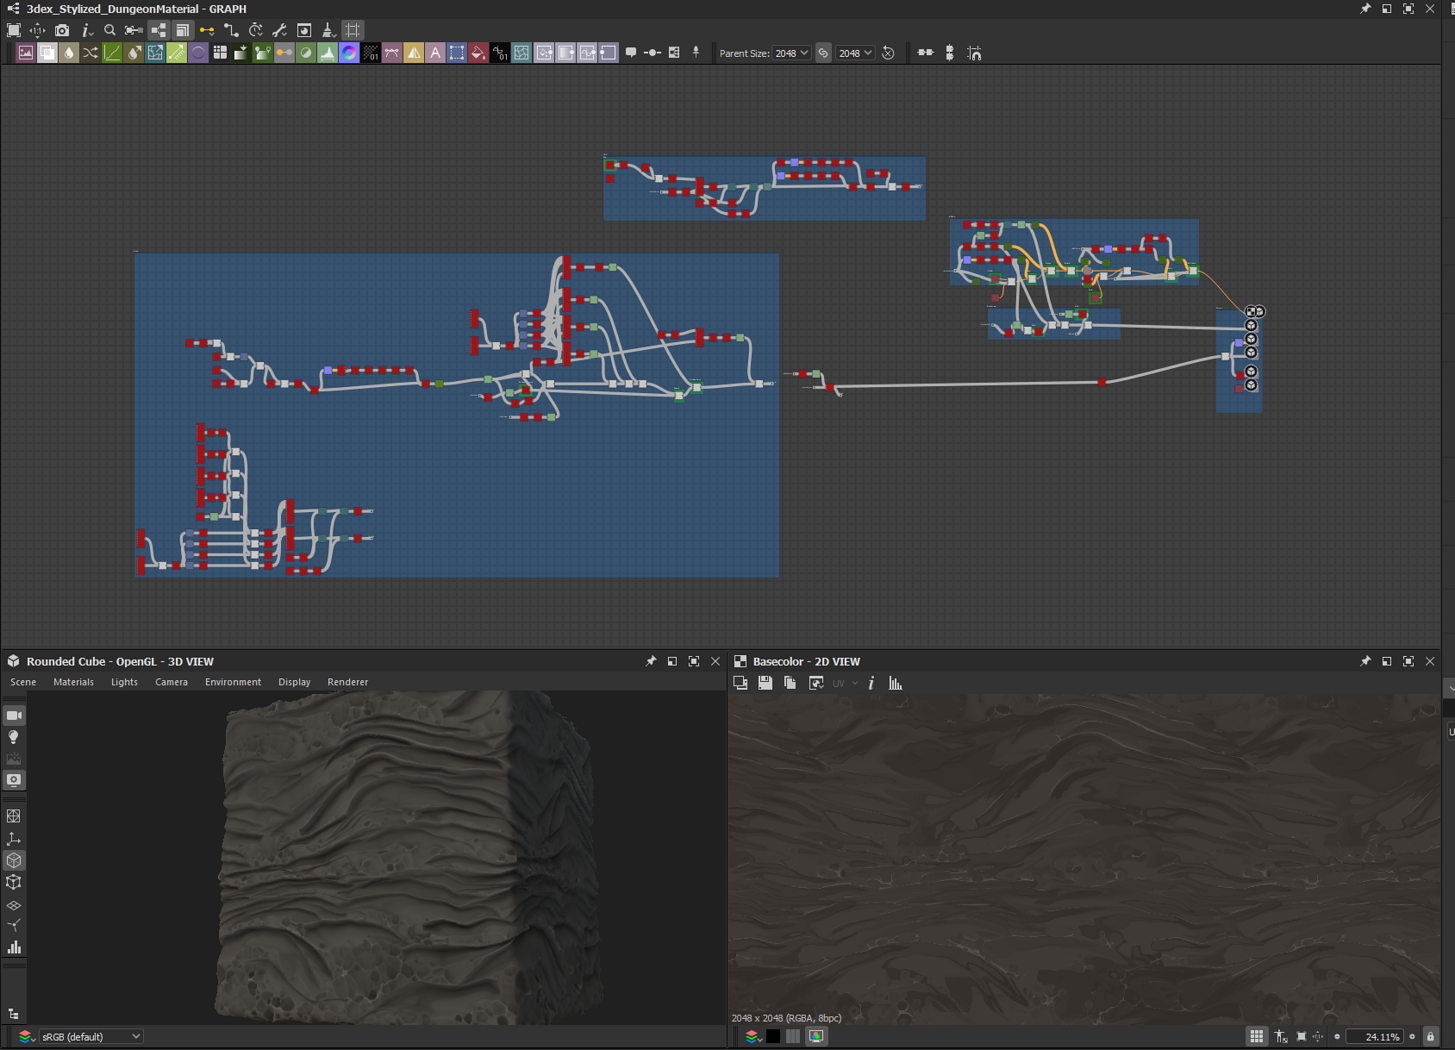Screen dimensions: 1455x1050
Task: Open the histogram in the 2D view
Action: [x=895, y=683]
